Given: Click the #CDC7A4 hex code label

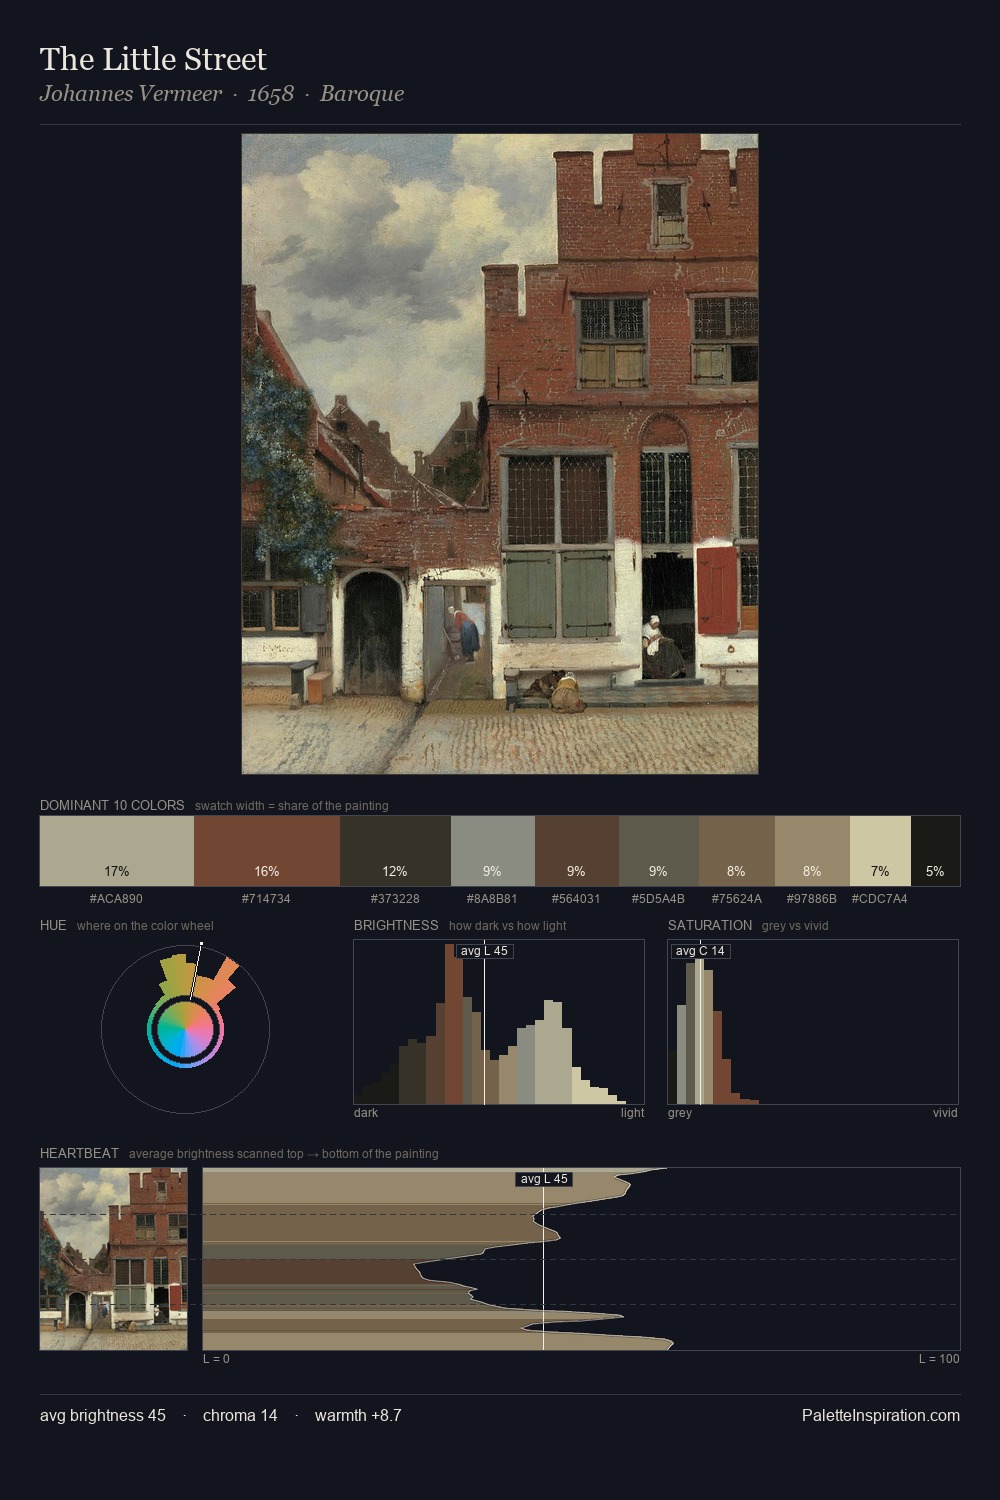Looking at the screenshot, I should coord(879,899).
